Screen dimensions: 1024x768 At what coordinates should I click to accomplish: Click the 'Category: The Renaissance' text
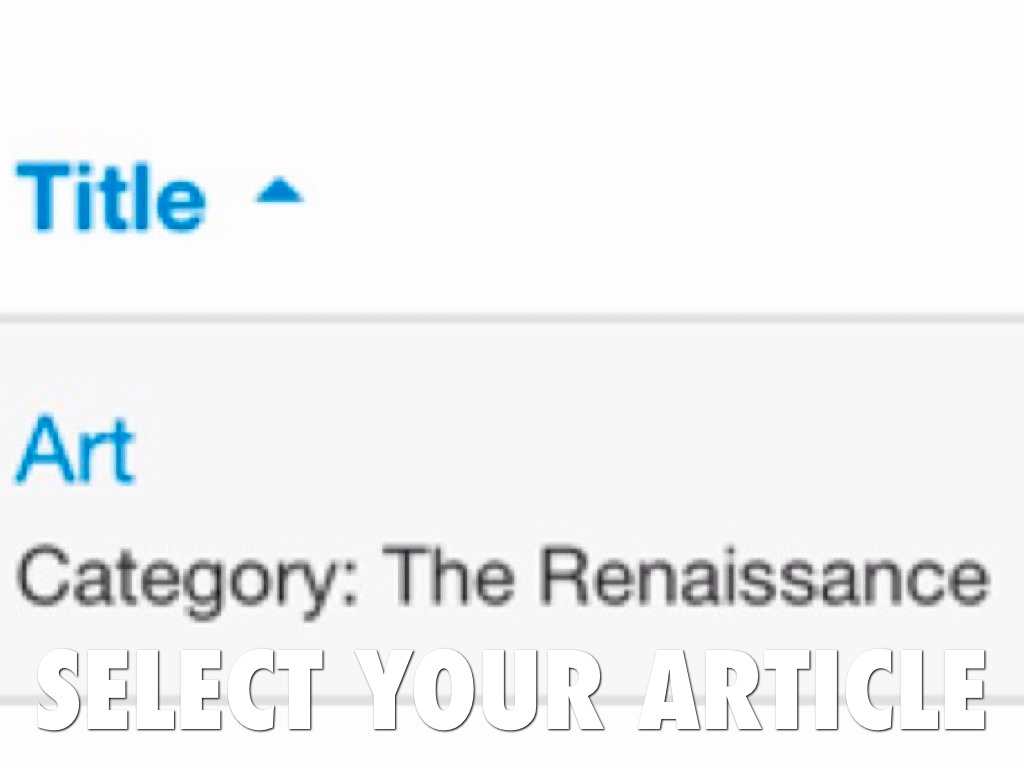(x=500, y=578)
